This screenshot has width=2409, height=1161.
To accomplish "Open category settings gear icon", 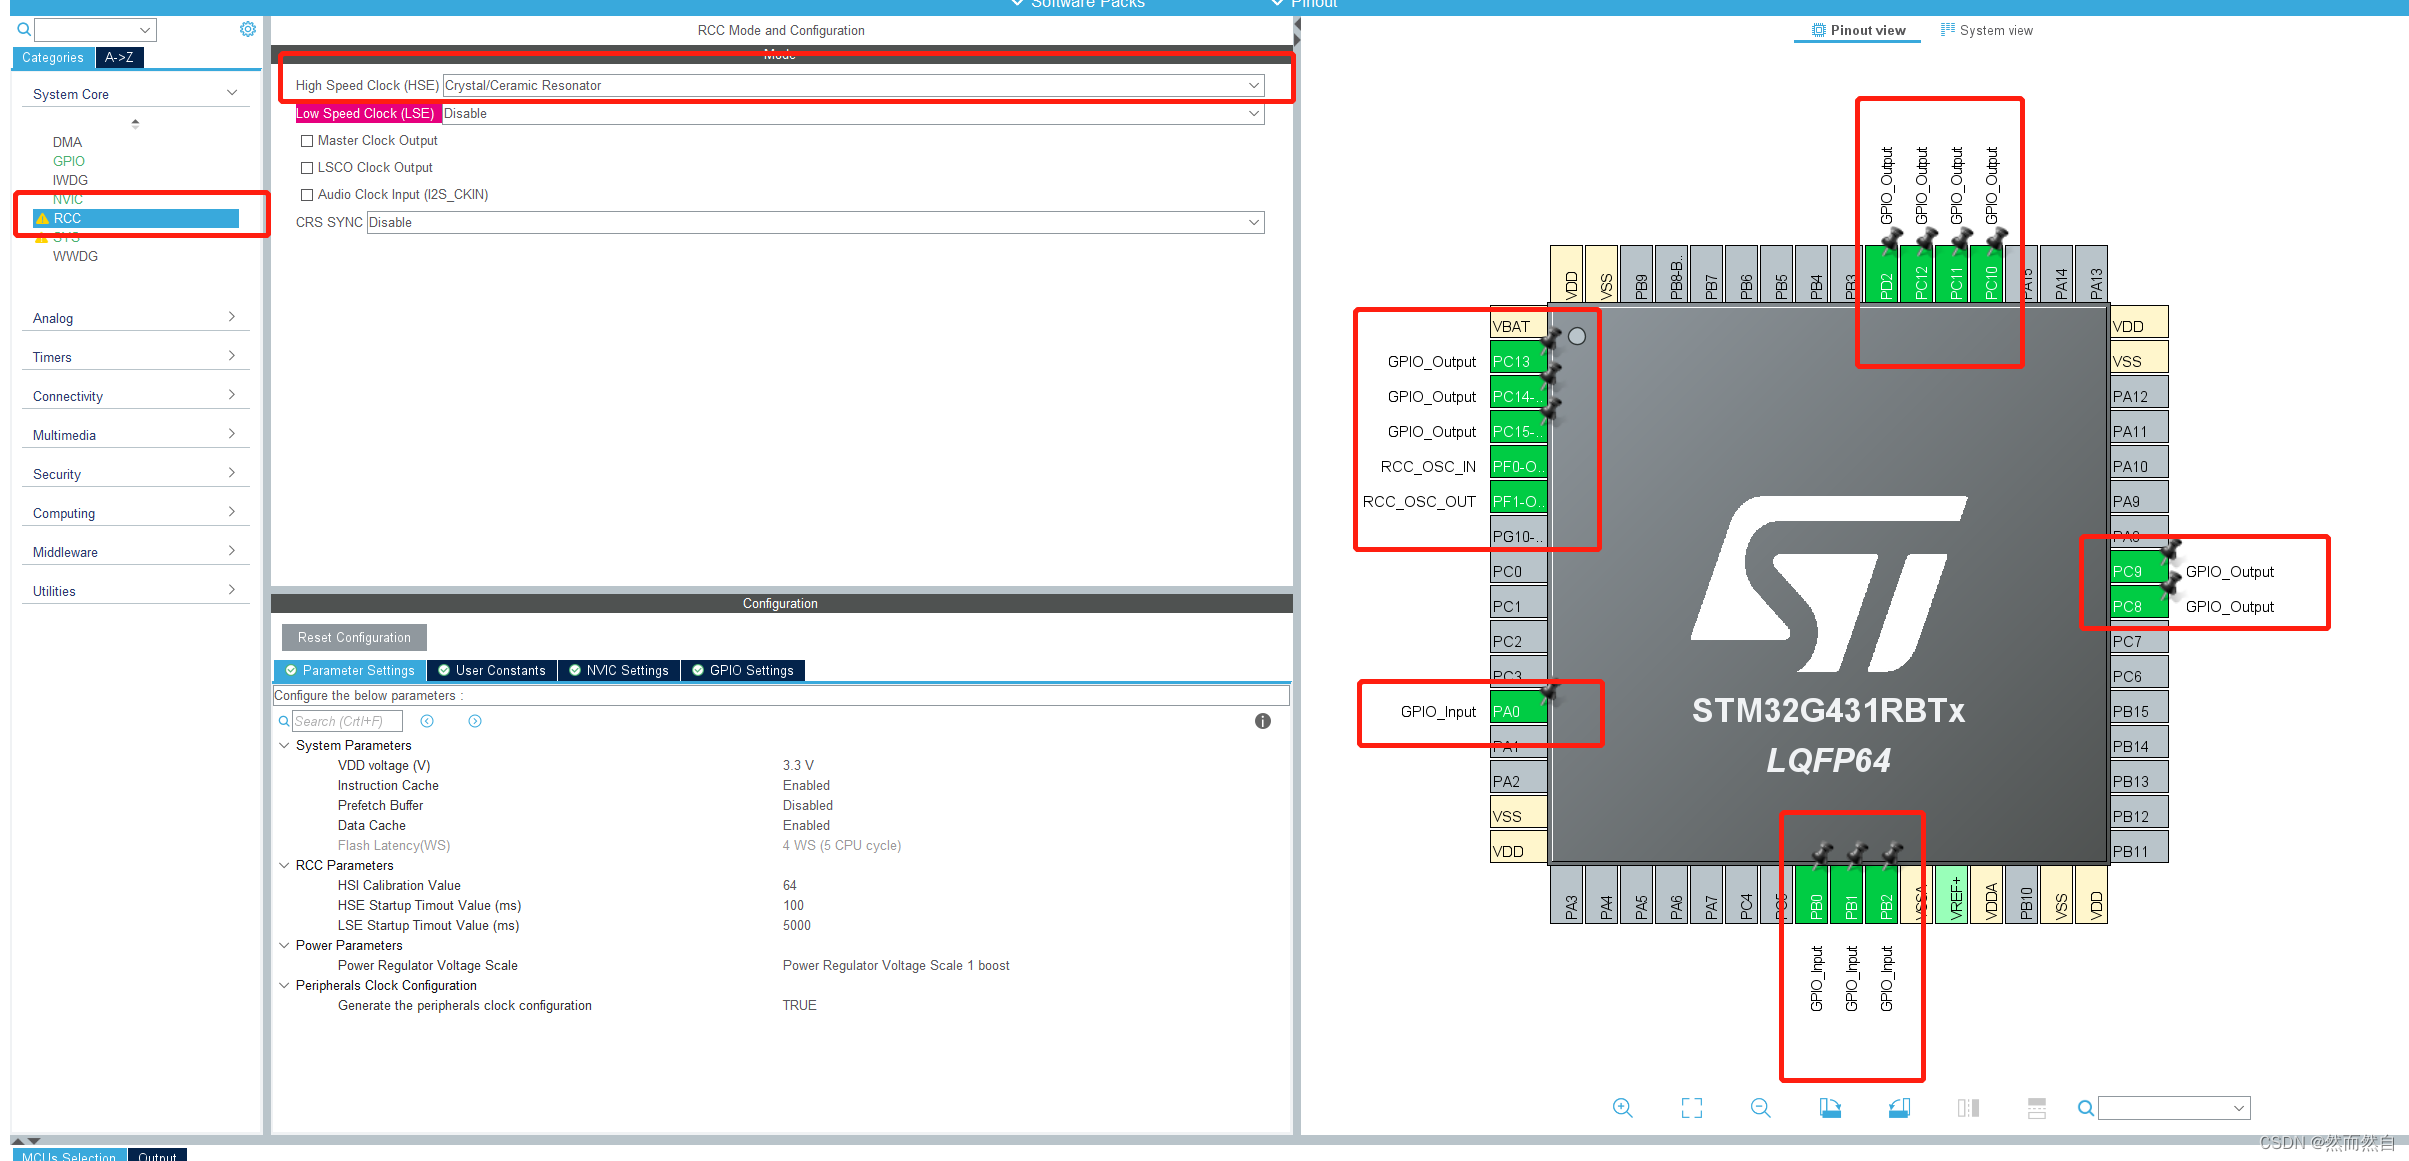I will [248, 30].
